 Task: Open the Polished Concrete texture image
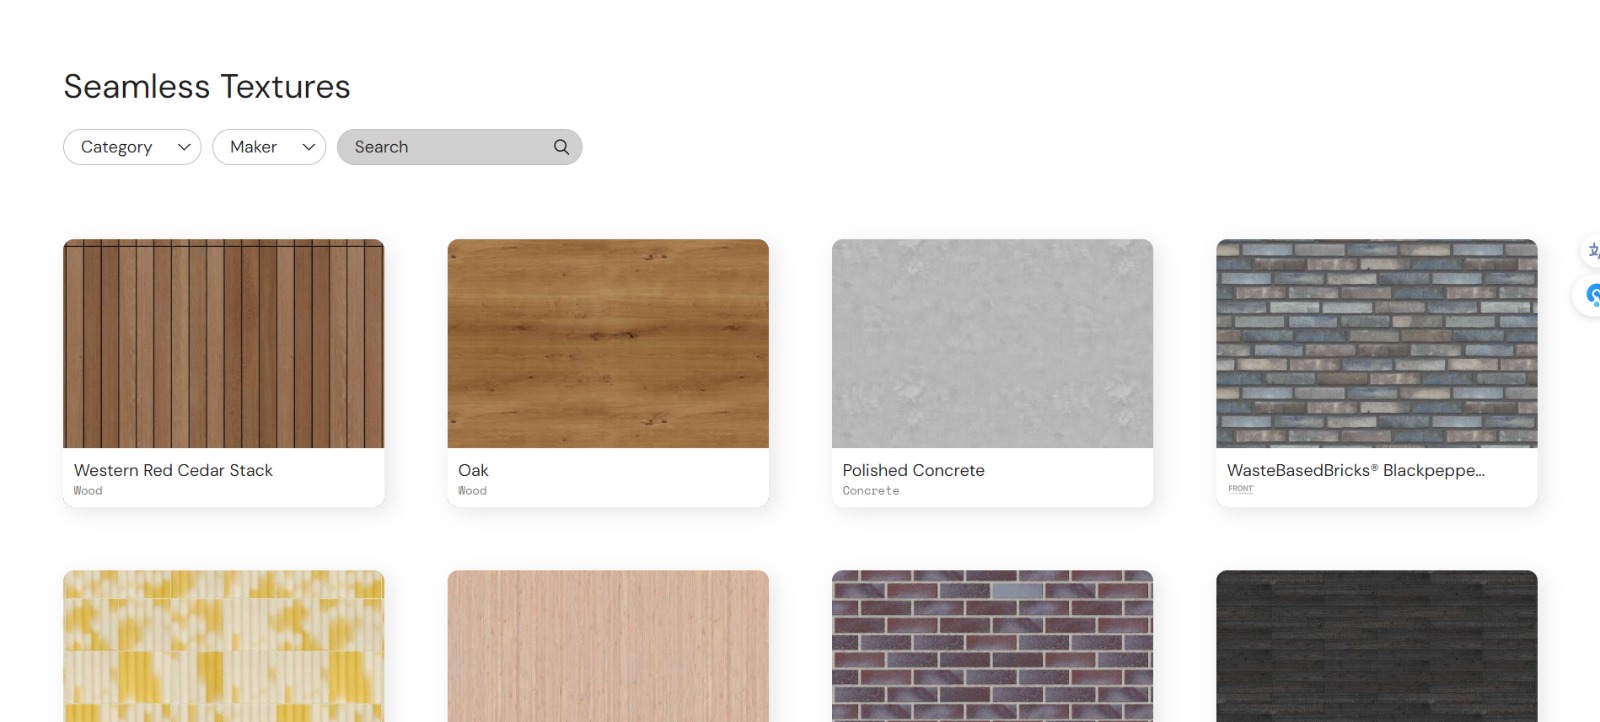click(x=992, y=343)
